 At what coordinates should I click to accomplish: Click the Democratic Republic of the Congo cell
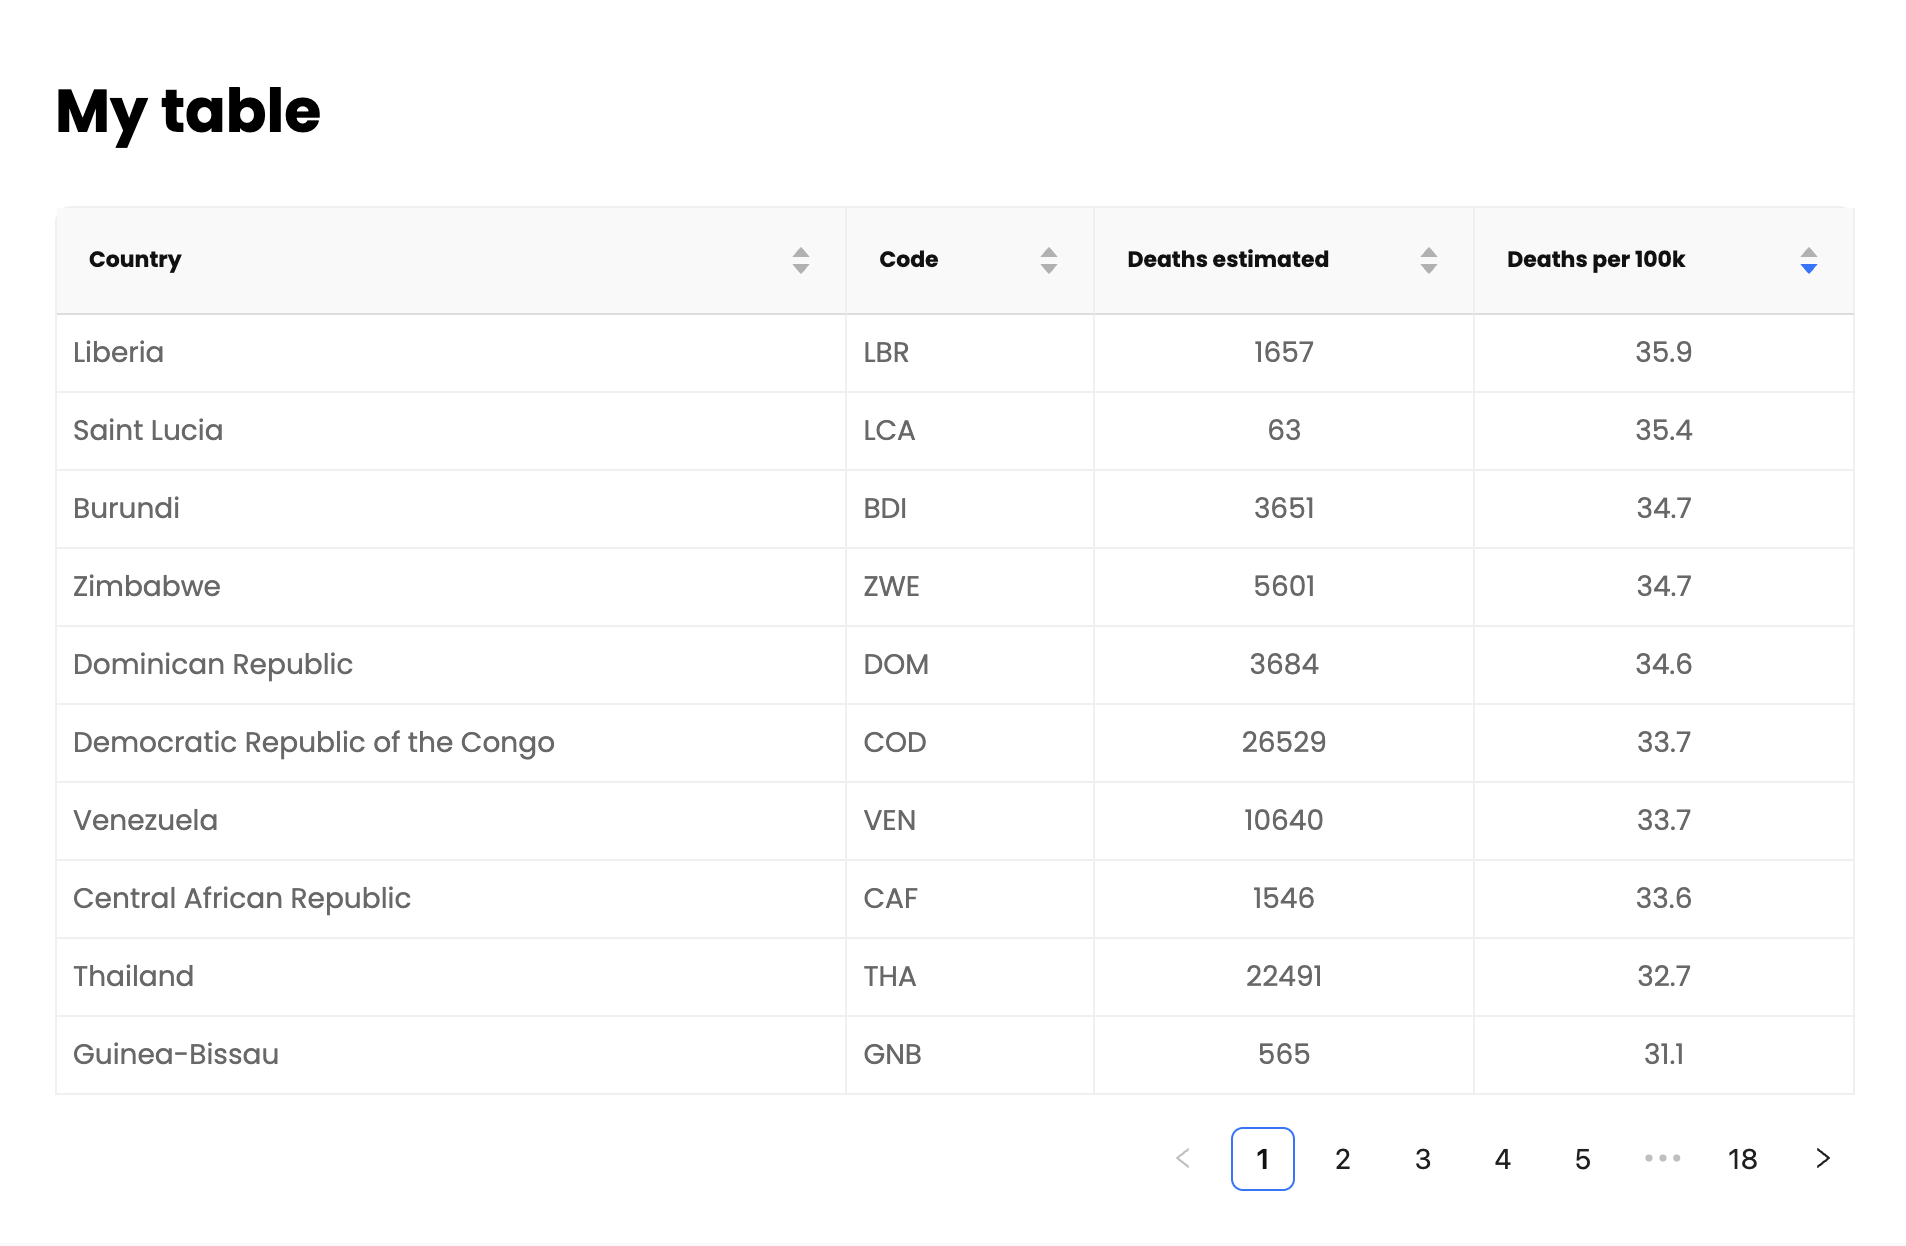coord(313,743)
